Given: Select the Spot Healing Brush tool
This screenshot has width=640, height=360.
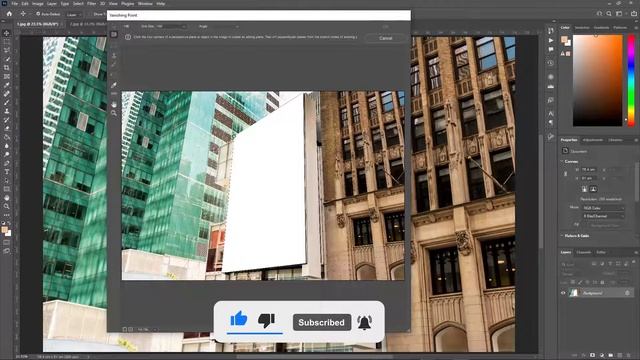Looking at the screenshot, I should pos(7,94).
